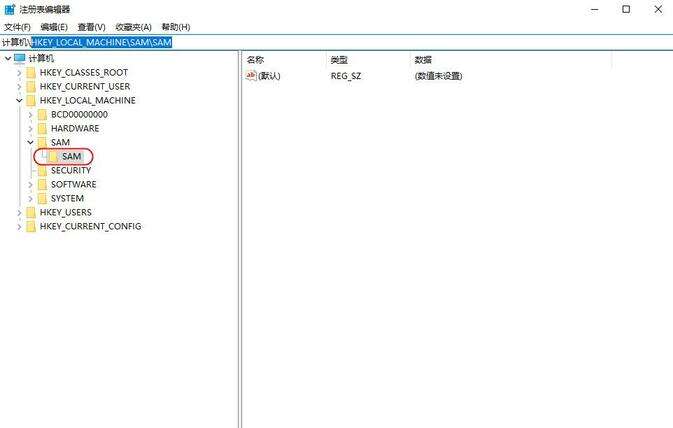Click HKEY_CURRENT_USER folder icon
The image size is (673, 428).
click(x=31, y=87)
